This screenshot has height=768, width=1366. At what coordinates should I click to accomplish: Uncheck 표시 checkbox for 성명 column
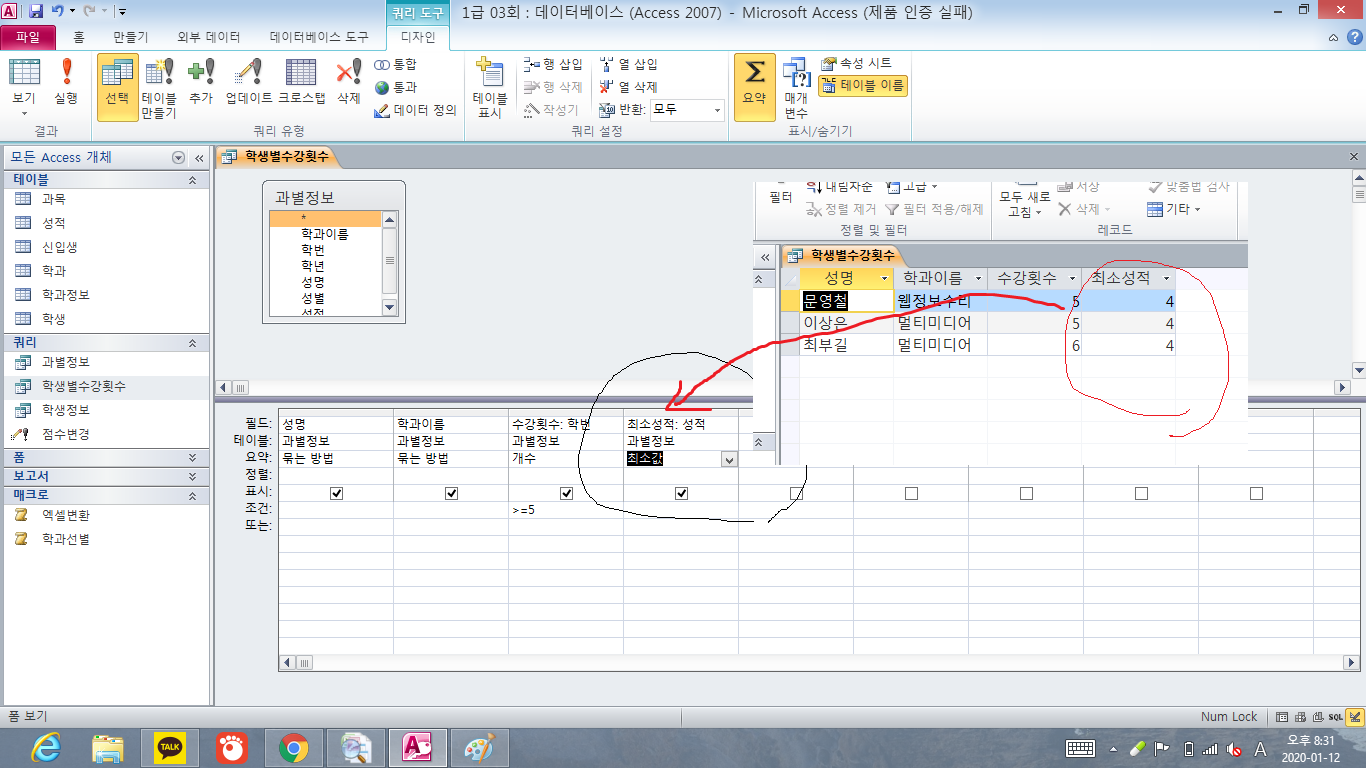[337, 493]
